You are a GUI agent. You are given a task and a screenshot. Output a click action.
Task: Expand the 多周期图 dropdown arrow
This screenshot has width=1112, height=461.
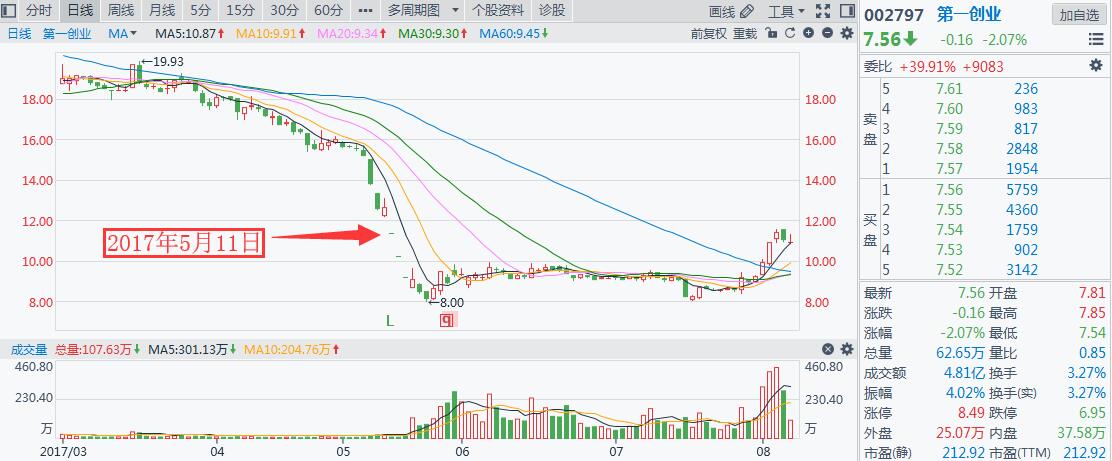click(x=455, y=11)
